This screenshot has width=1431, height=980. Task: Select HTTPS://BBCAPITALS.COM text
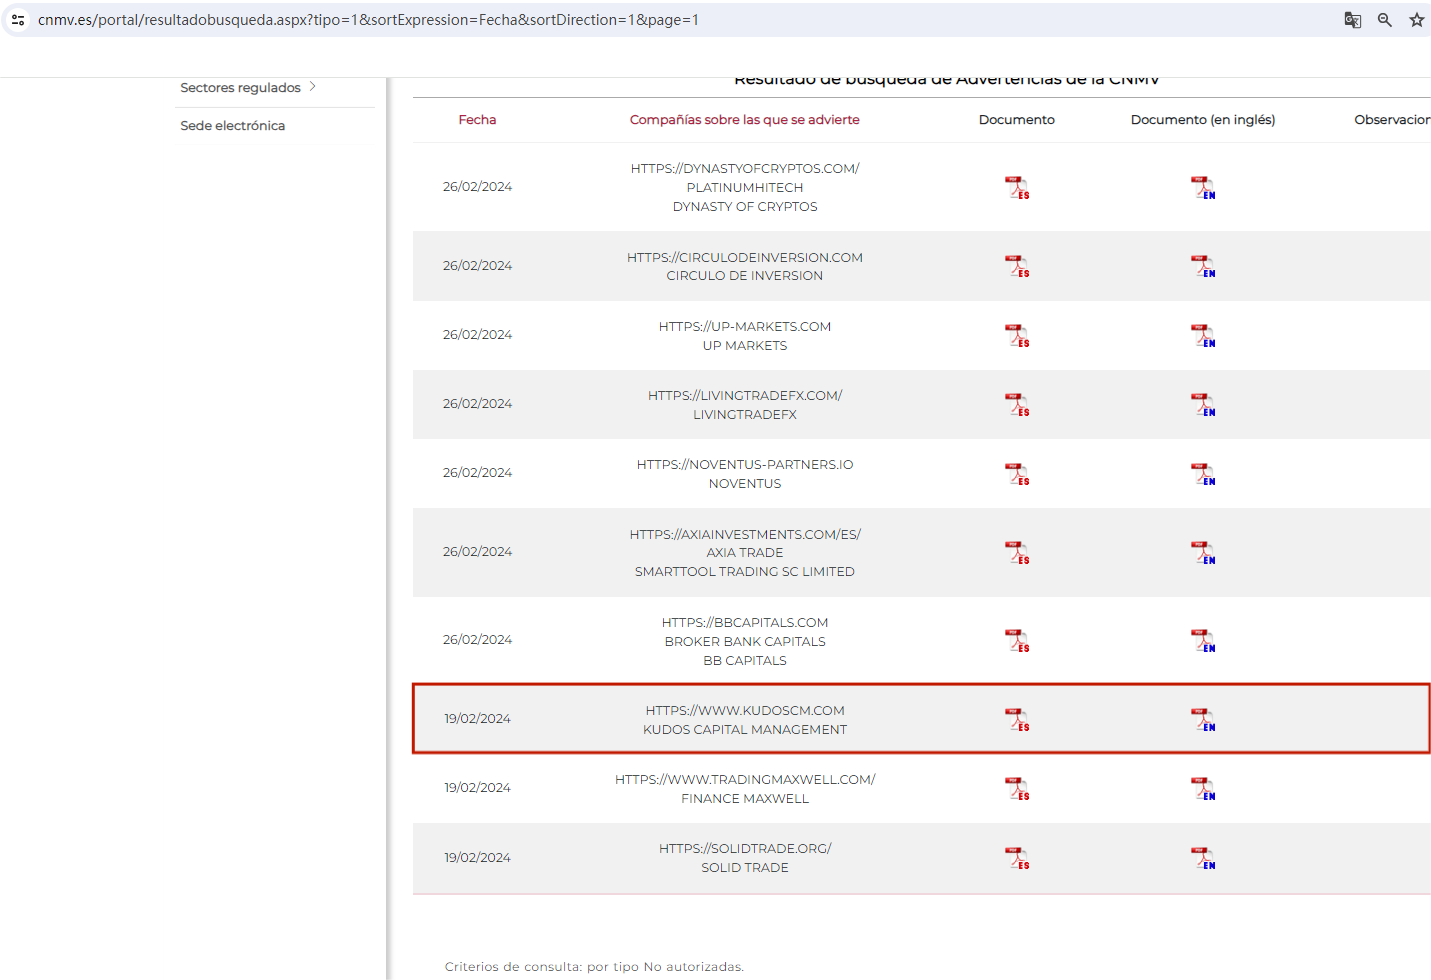[745, 623]
